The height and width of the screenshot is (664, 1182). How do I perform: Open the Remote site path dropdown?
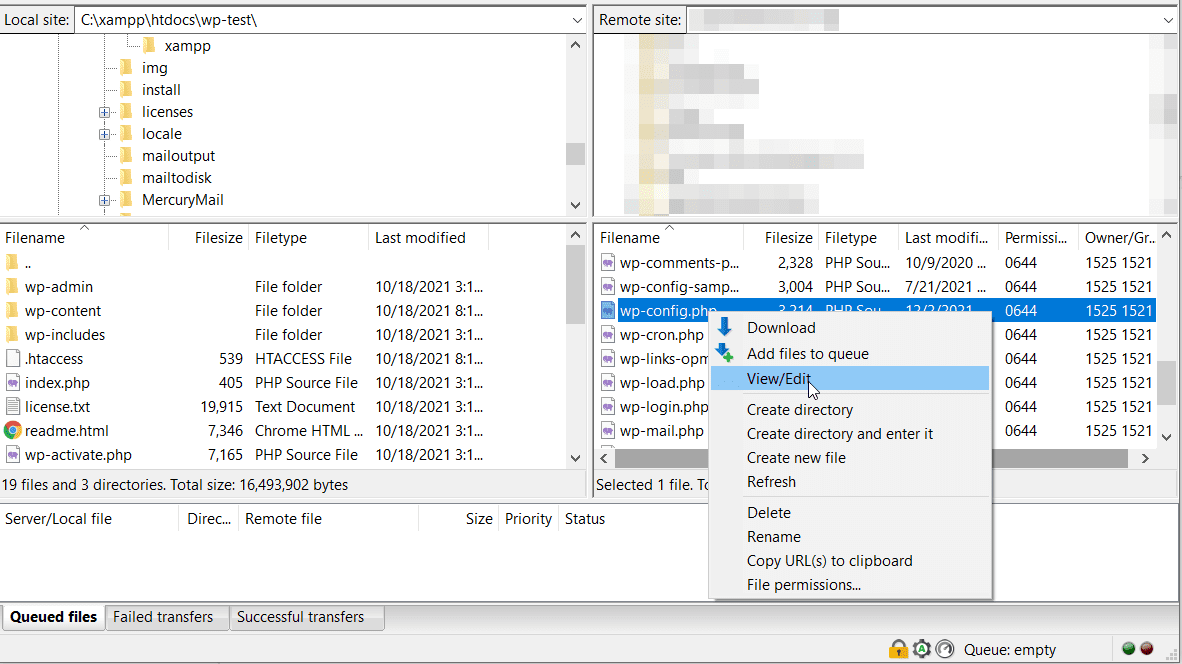click(x=1168, y=20)
